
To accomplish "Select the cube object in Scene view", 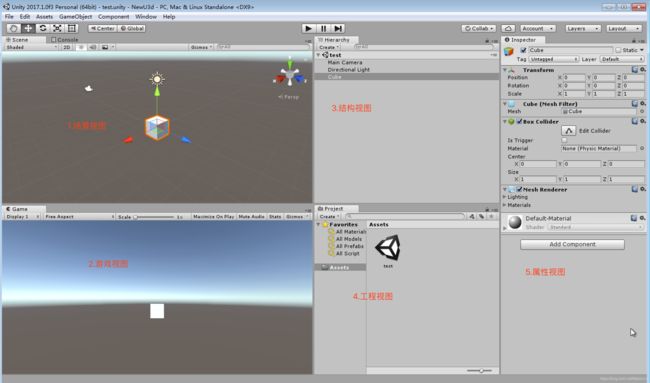I will 157,127.
